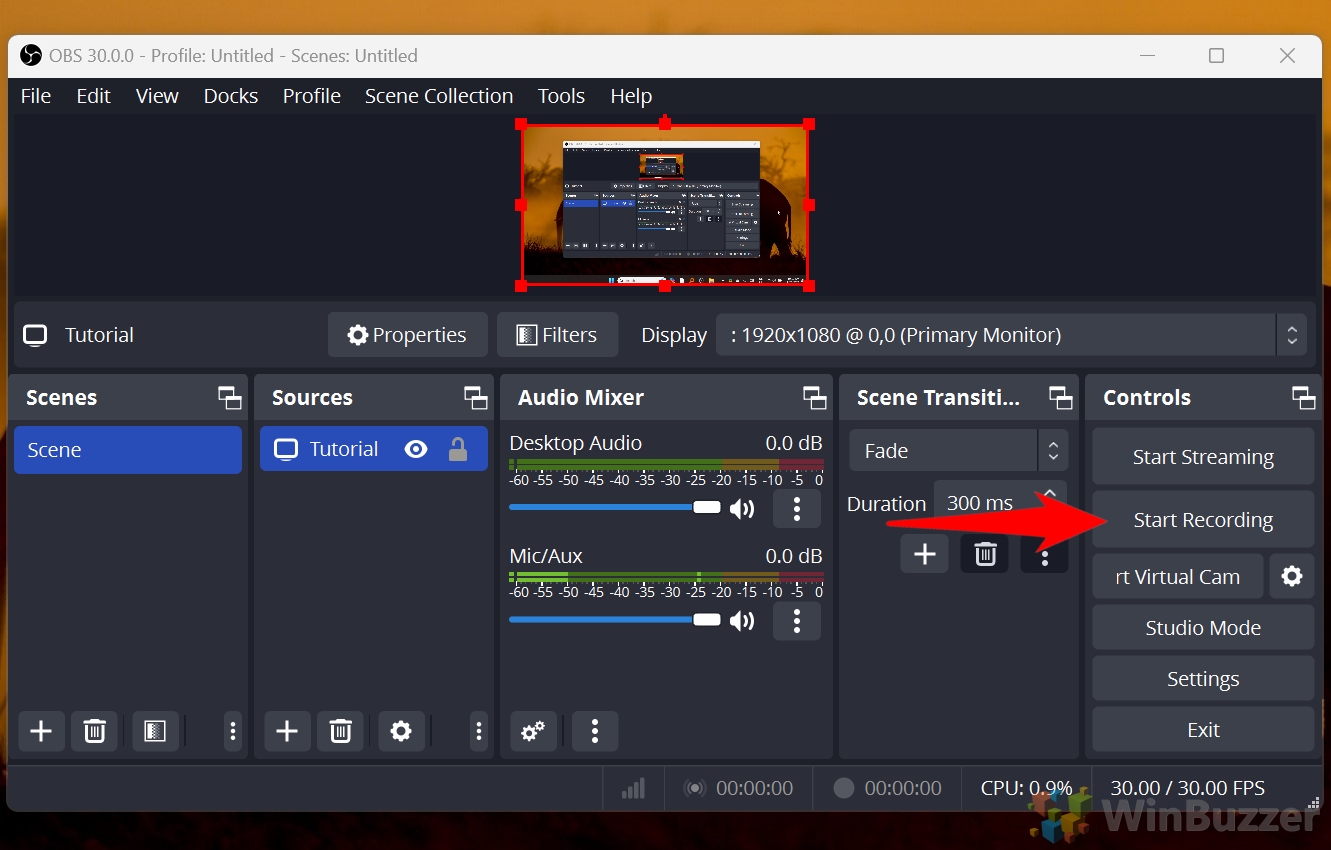Open Filters for the Tutorial source
Viewport: 1331px width, 850px height.
click(557, 335)
